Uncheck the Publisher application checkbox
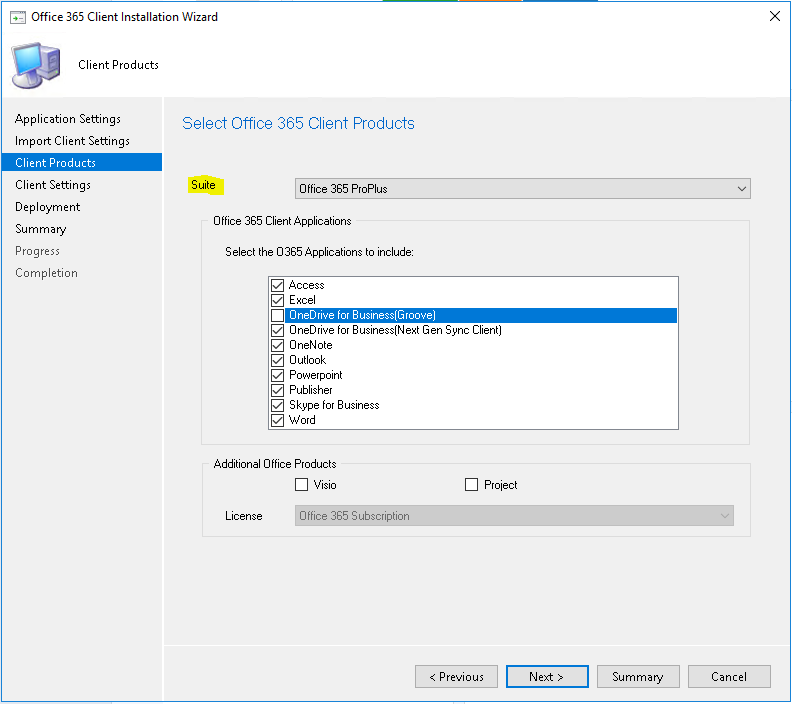Image resolution: width=792 pixels, height=704 pixels. pyautogui.click(x=277, y=390)
